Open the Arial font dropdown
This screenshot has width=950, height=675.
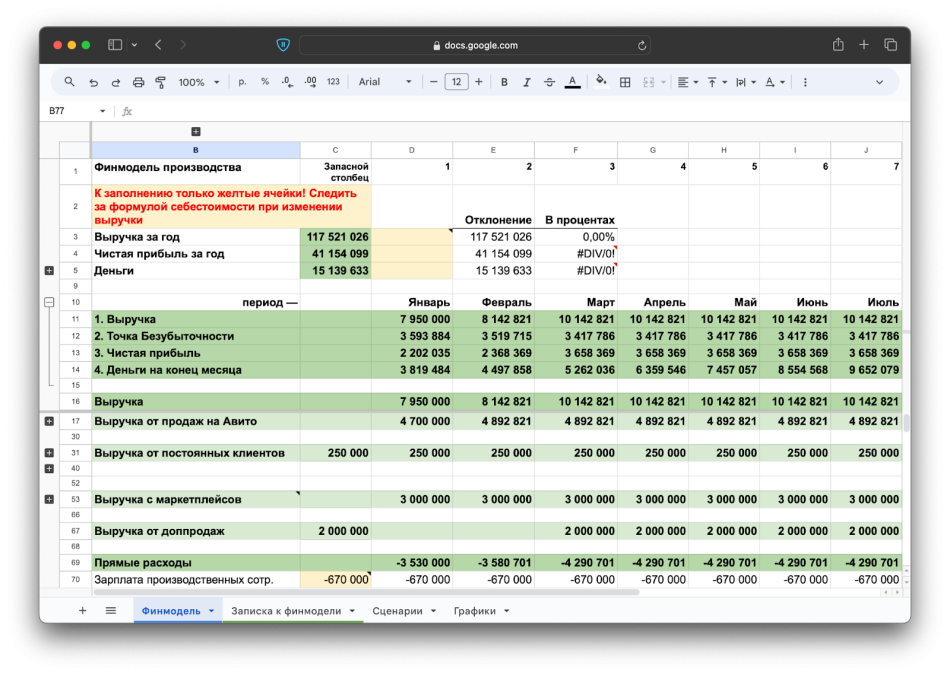coord(385,82)
